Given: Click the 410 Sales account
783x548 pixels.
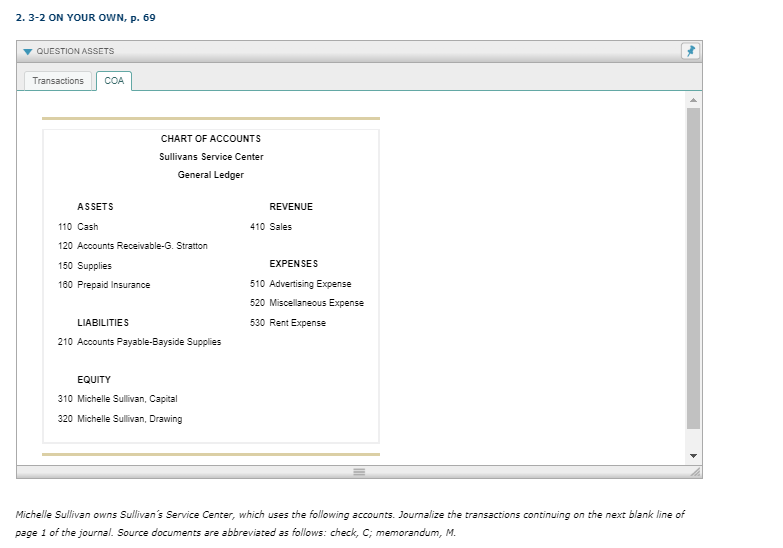Looking at the screenshot, I should click(x=271, y=227).
